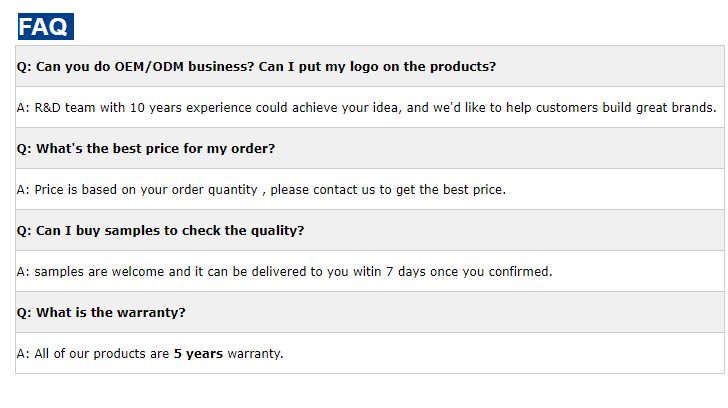Select the best price question row
728x408 pixels.
click(370, 149)
